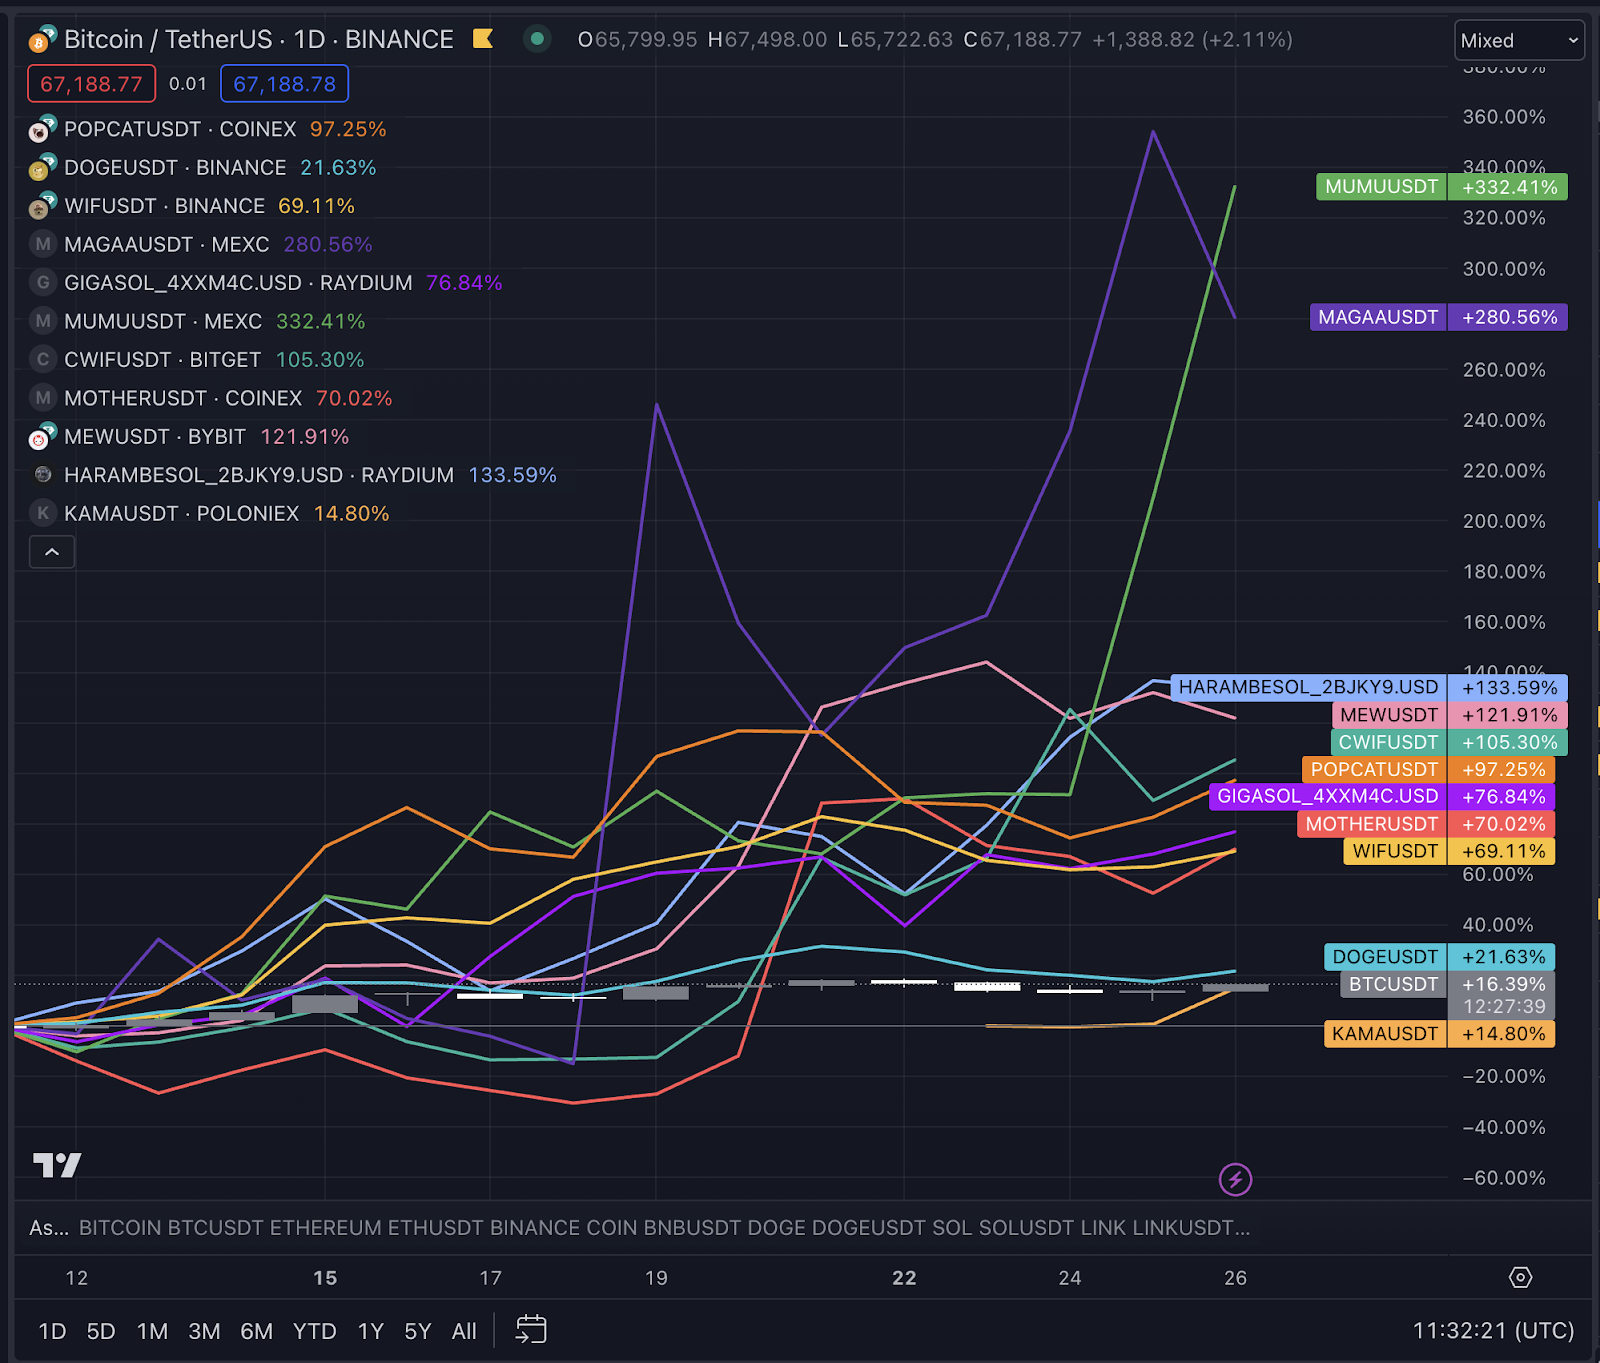This screenshot has width=1600, height=1363.
Task: Click the CWIFUSDT letter C icon
Action: click(x=43, y=360)
